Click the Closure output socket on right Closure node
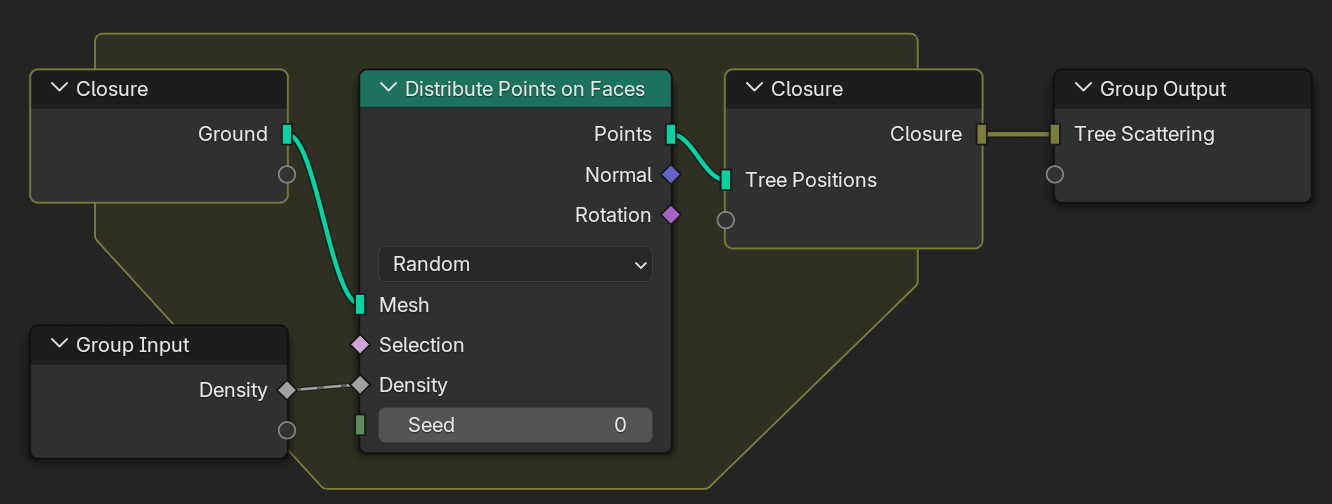Viewport: 1332px width, 504px height. [982, 134]
